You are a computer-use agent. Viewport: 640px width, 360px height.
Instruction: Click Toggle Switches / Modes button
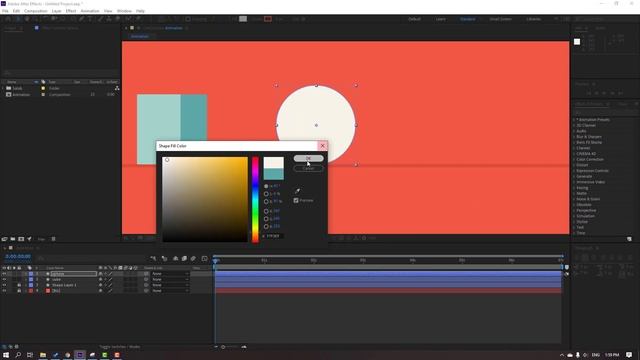pos(120,347)
